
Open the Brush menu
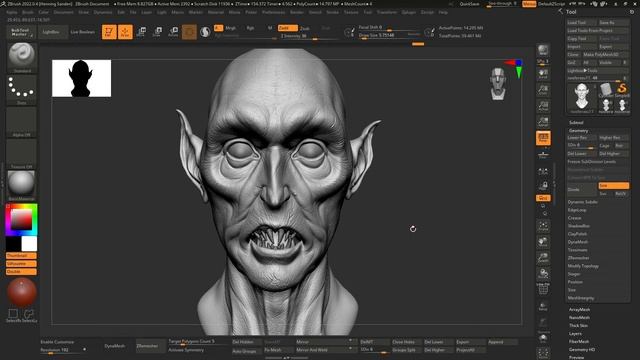[x=28, y=12]
